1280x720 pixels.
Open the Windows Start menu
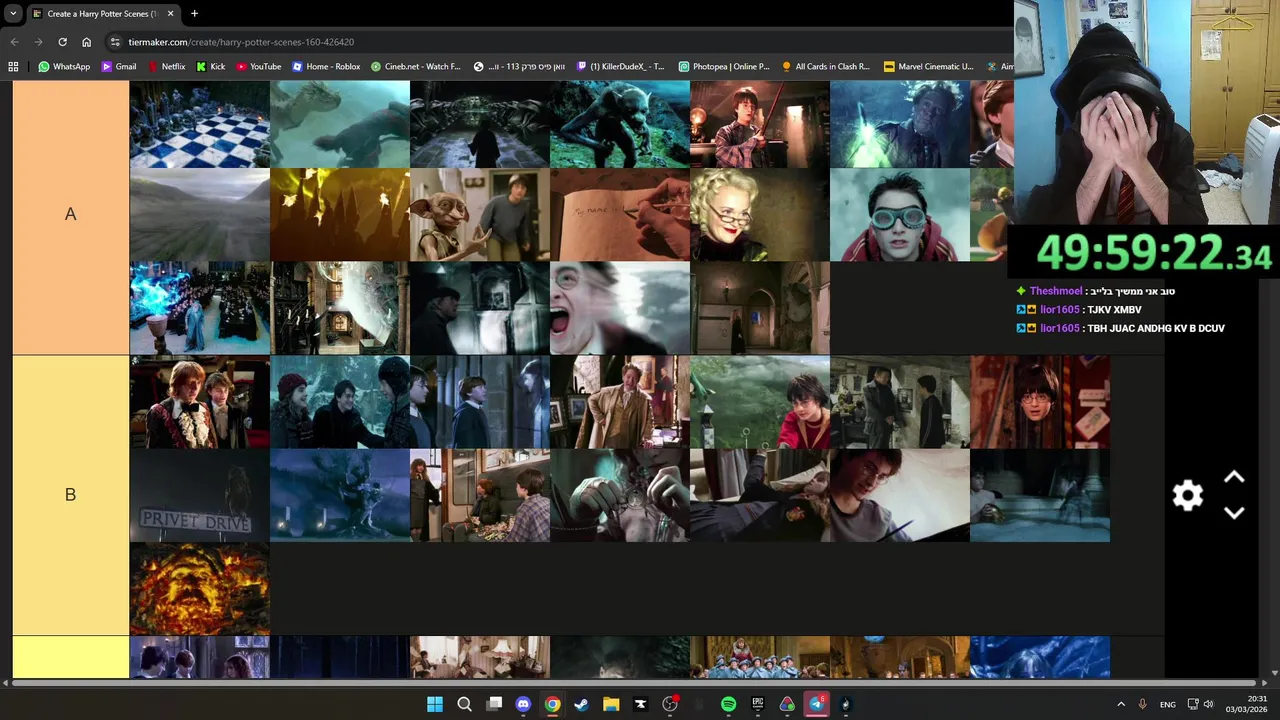pyautogui.click(x=435, y=704)
